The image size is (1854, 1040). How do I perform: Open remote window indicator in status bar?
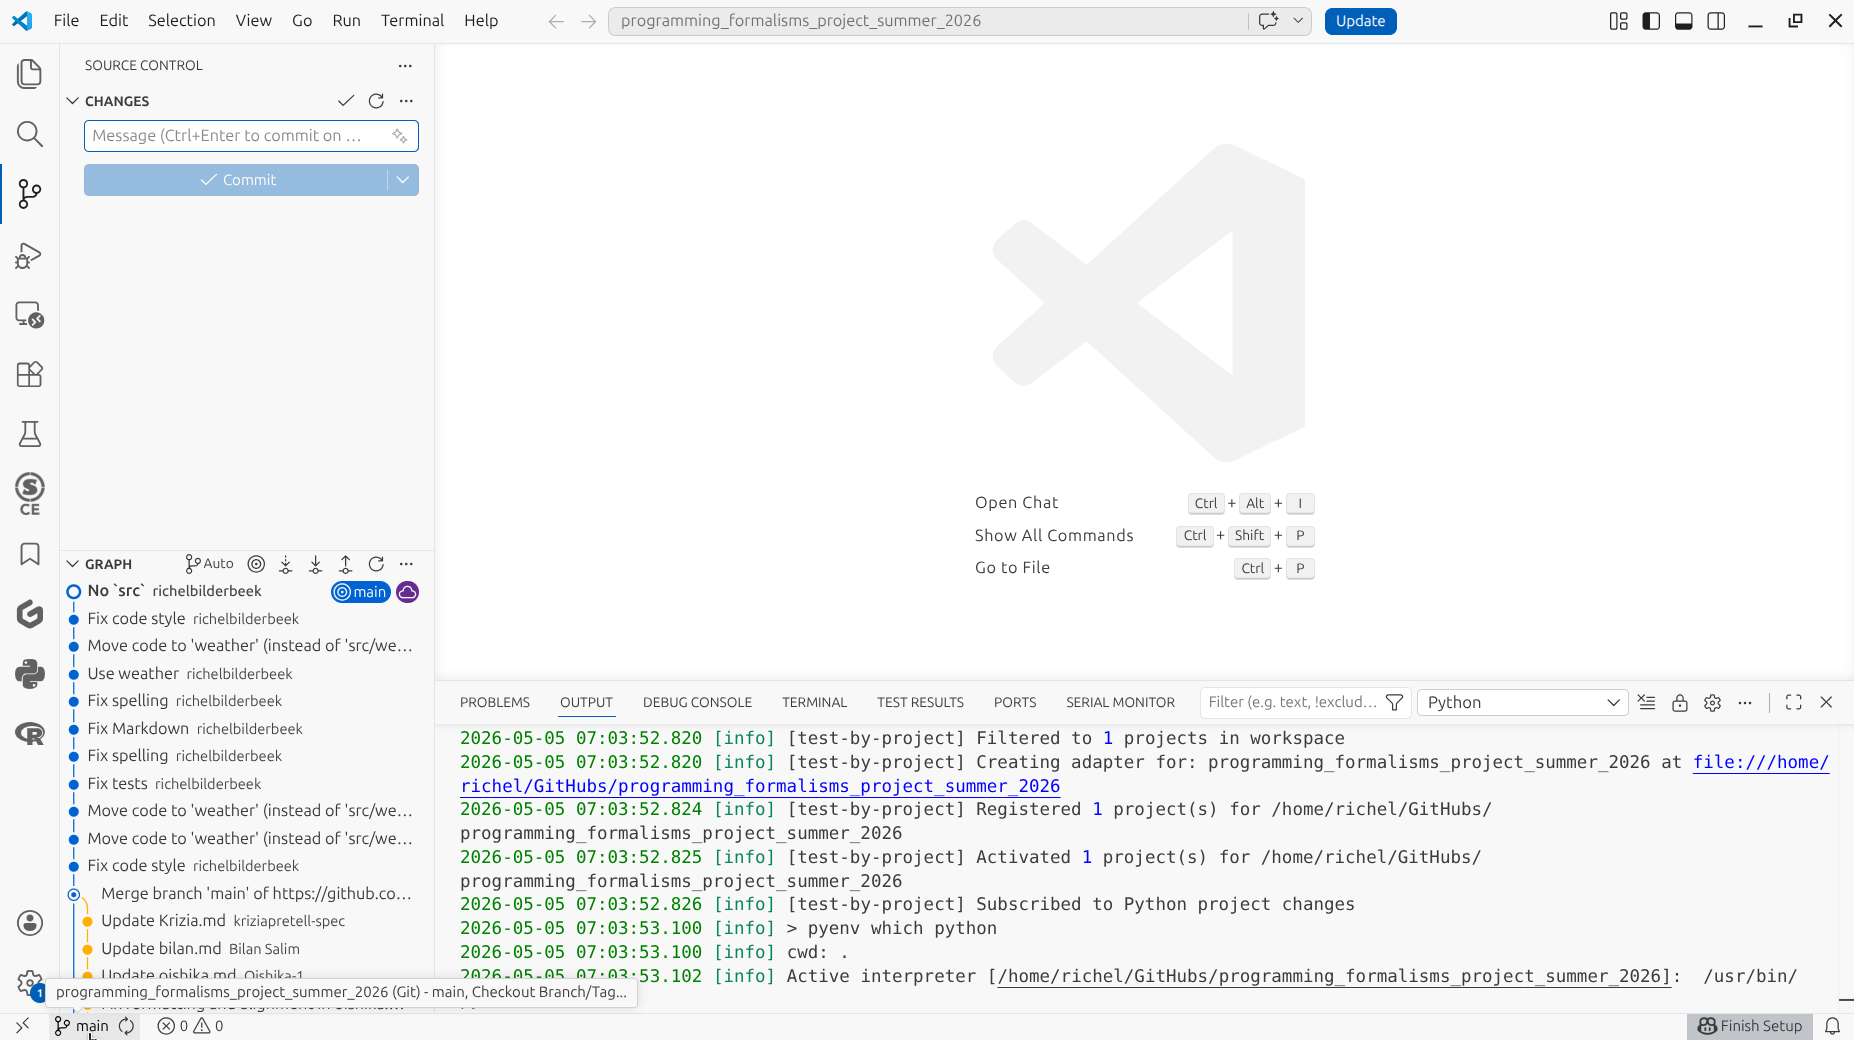click(23, 1026)
